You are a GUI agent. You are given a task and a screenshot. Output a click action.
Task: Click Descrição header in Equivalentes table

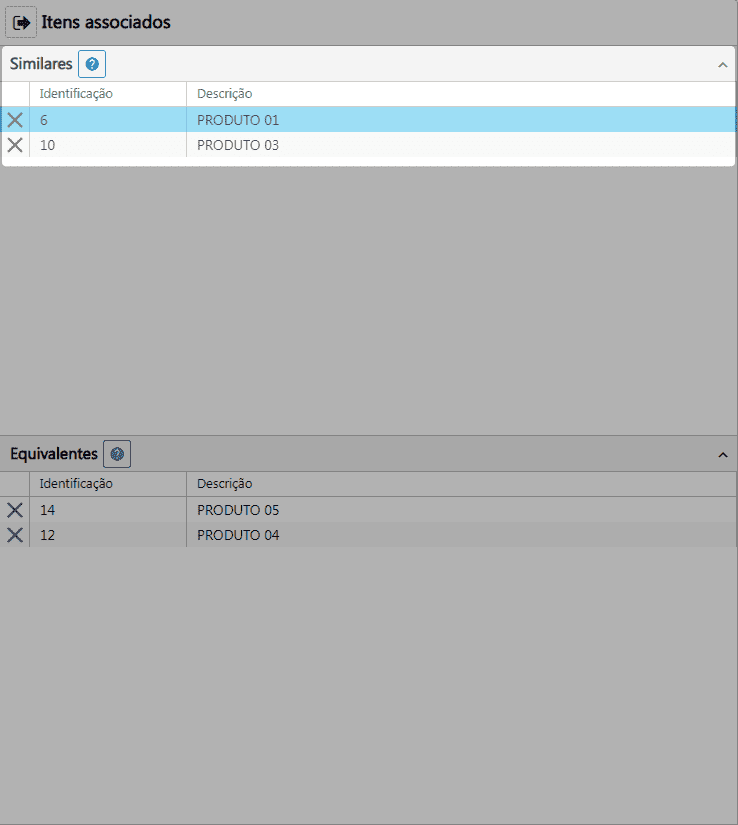point(225,484)
